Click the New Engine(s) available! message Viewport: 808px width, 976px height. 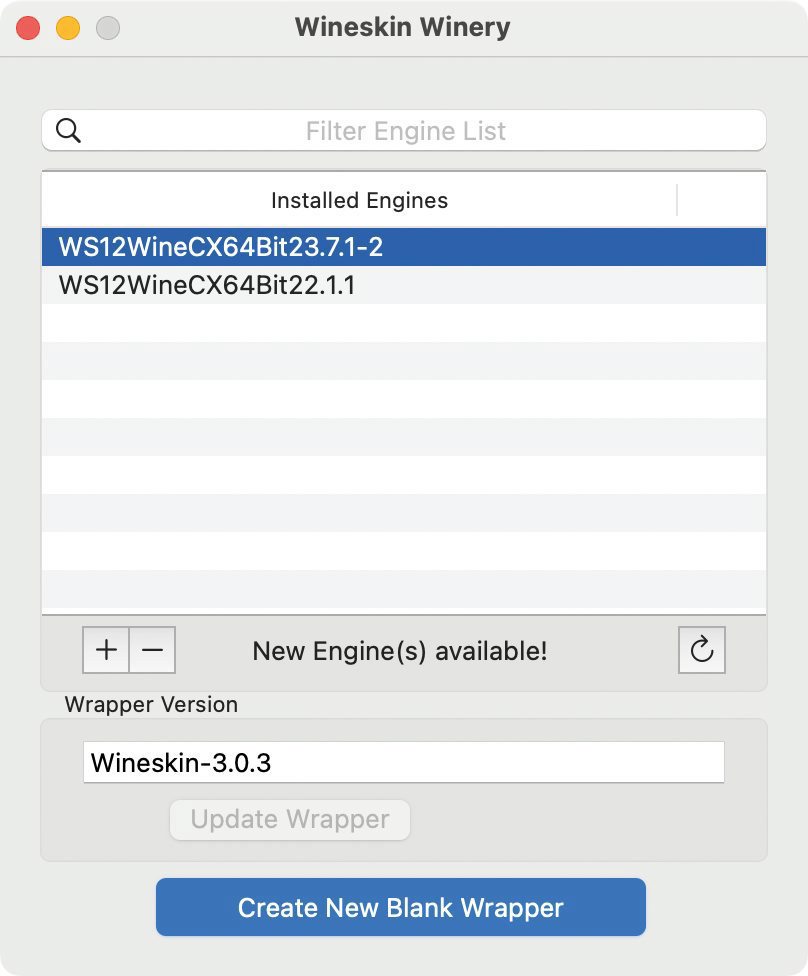point(400,651)
